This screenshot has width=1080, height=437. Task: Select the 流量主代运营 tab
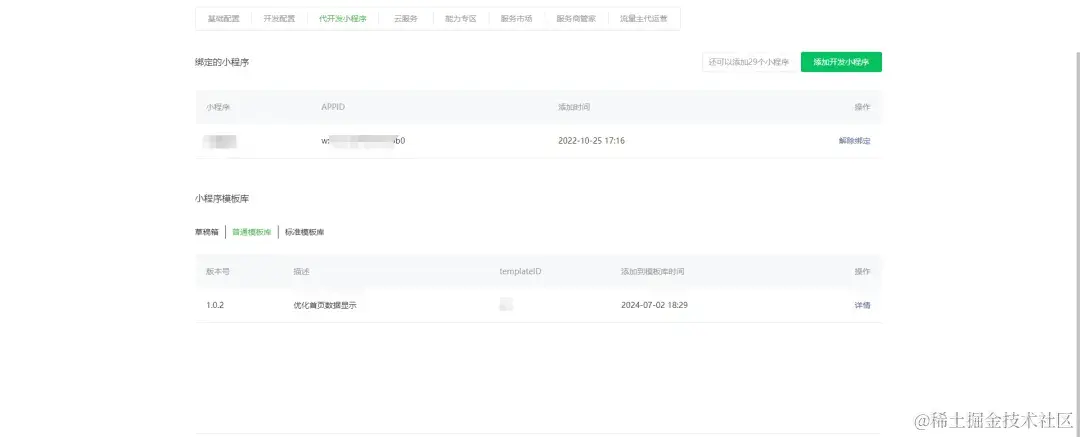pyautogui.click(x=644, y=19)
